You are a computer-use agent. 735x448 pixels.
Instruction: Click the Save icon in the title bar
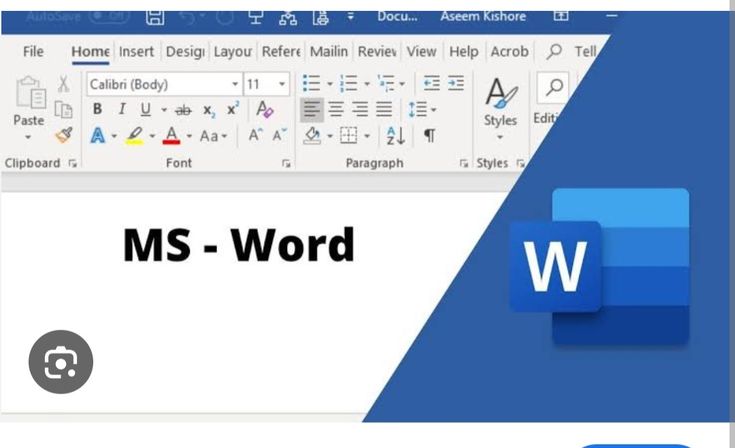155,17
